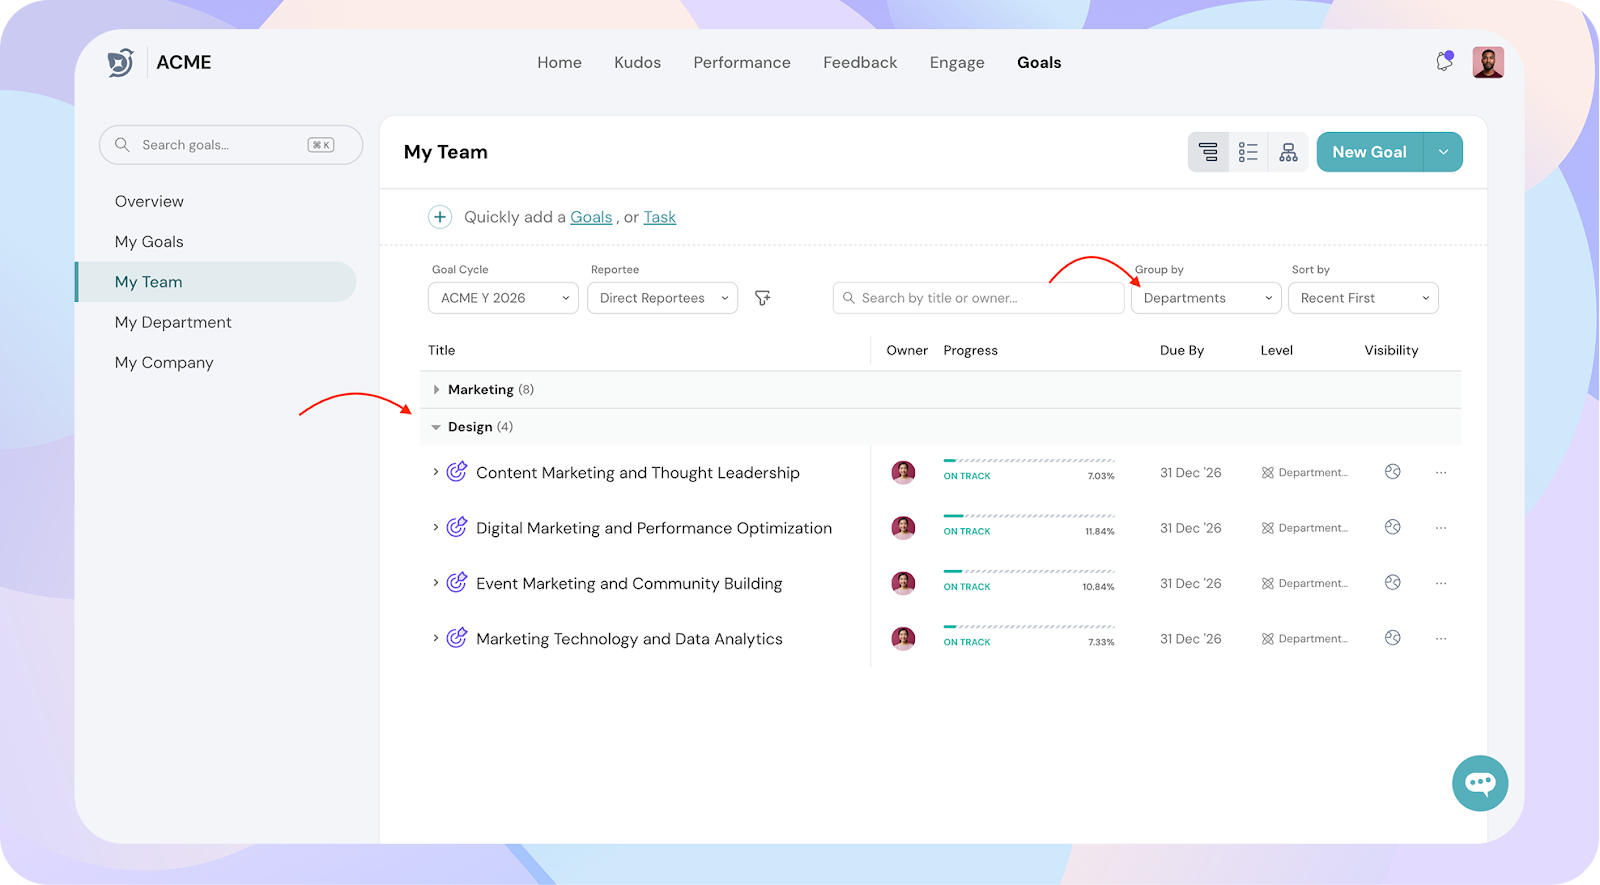This screenshot has width=1600, height=885.
Task: Switch to the list view icon
Action: click(x=1248, y=152)
